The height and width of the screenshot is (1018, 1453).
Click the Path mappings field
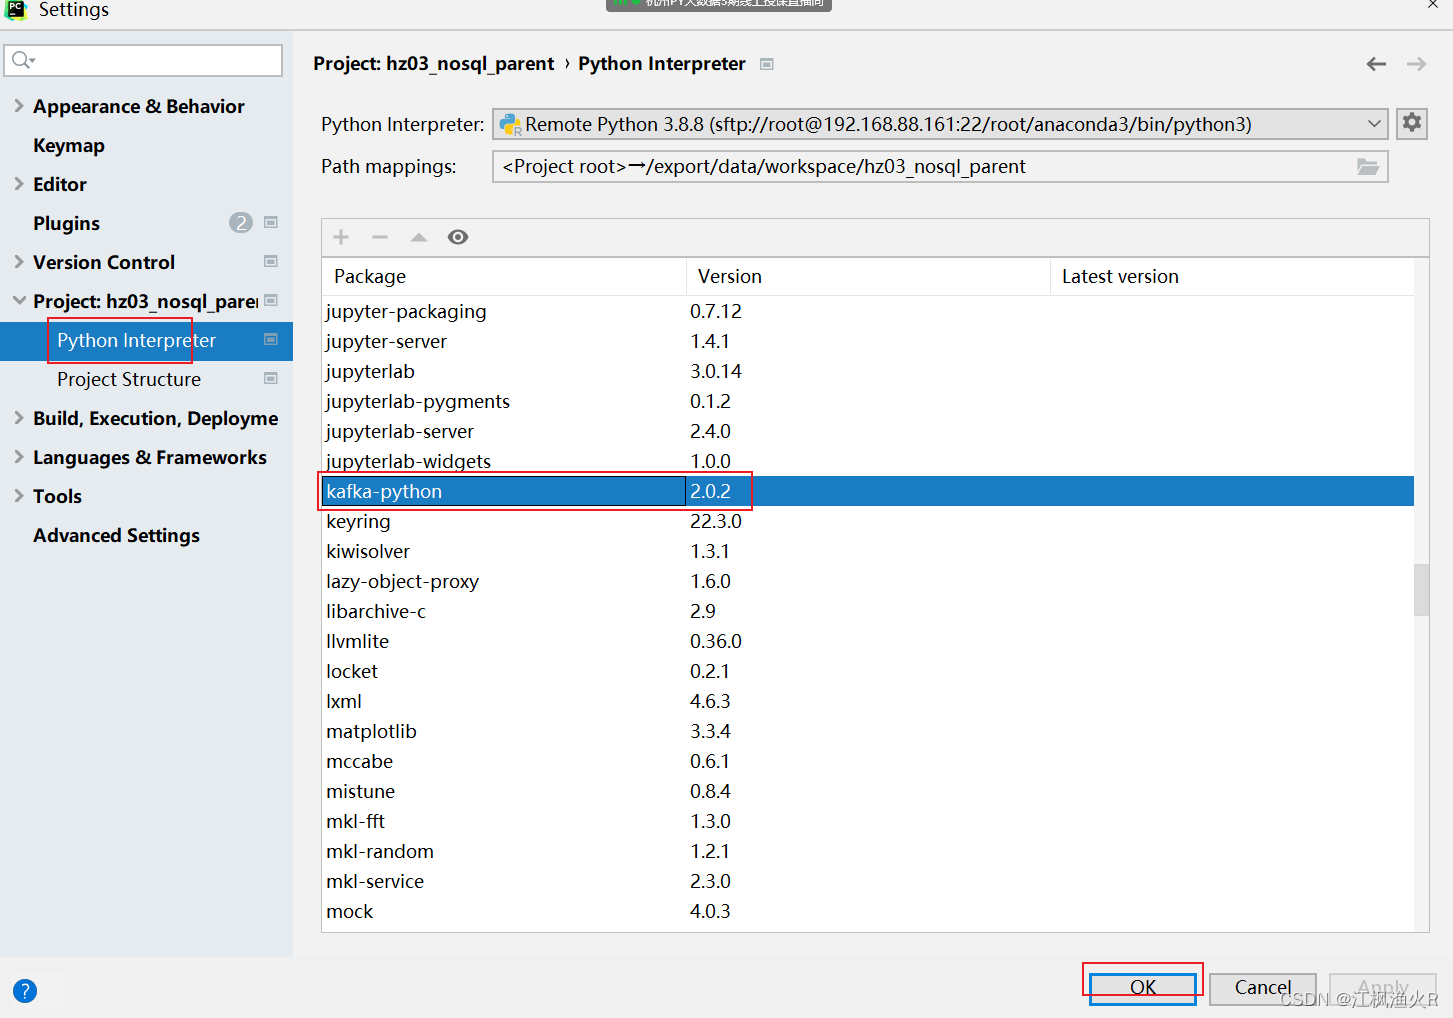point(940,167)
